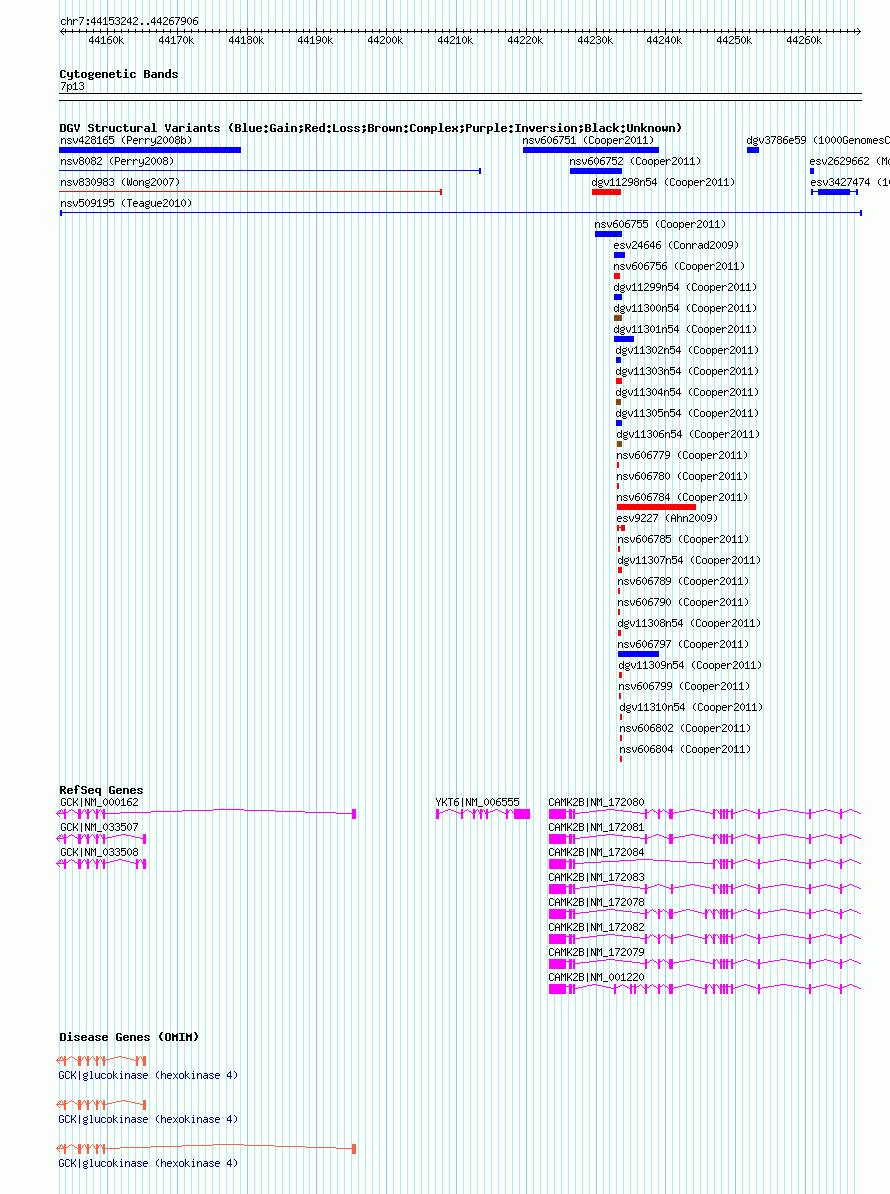Open GCK|NM_033507 gene label
The height and width of the screenshot is (1194, 890).
(x=99, y=828)
